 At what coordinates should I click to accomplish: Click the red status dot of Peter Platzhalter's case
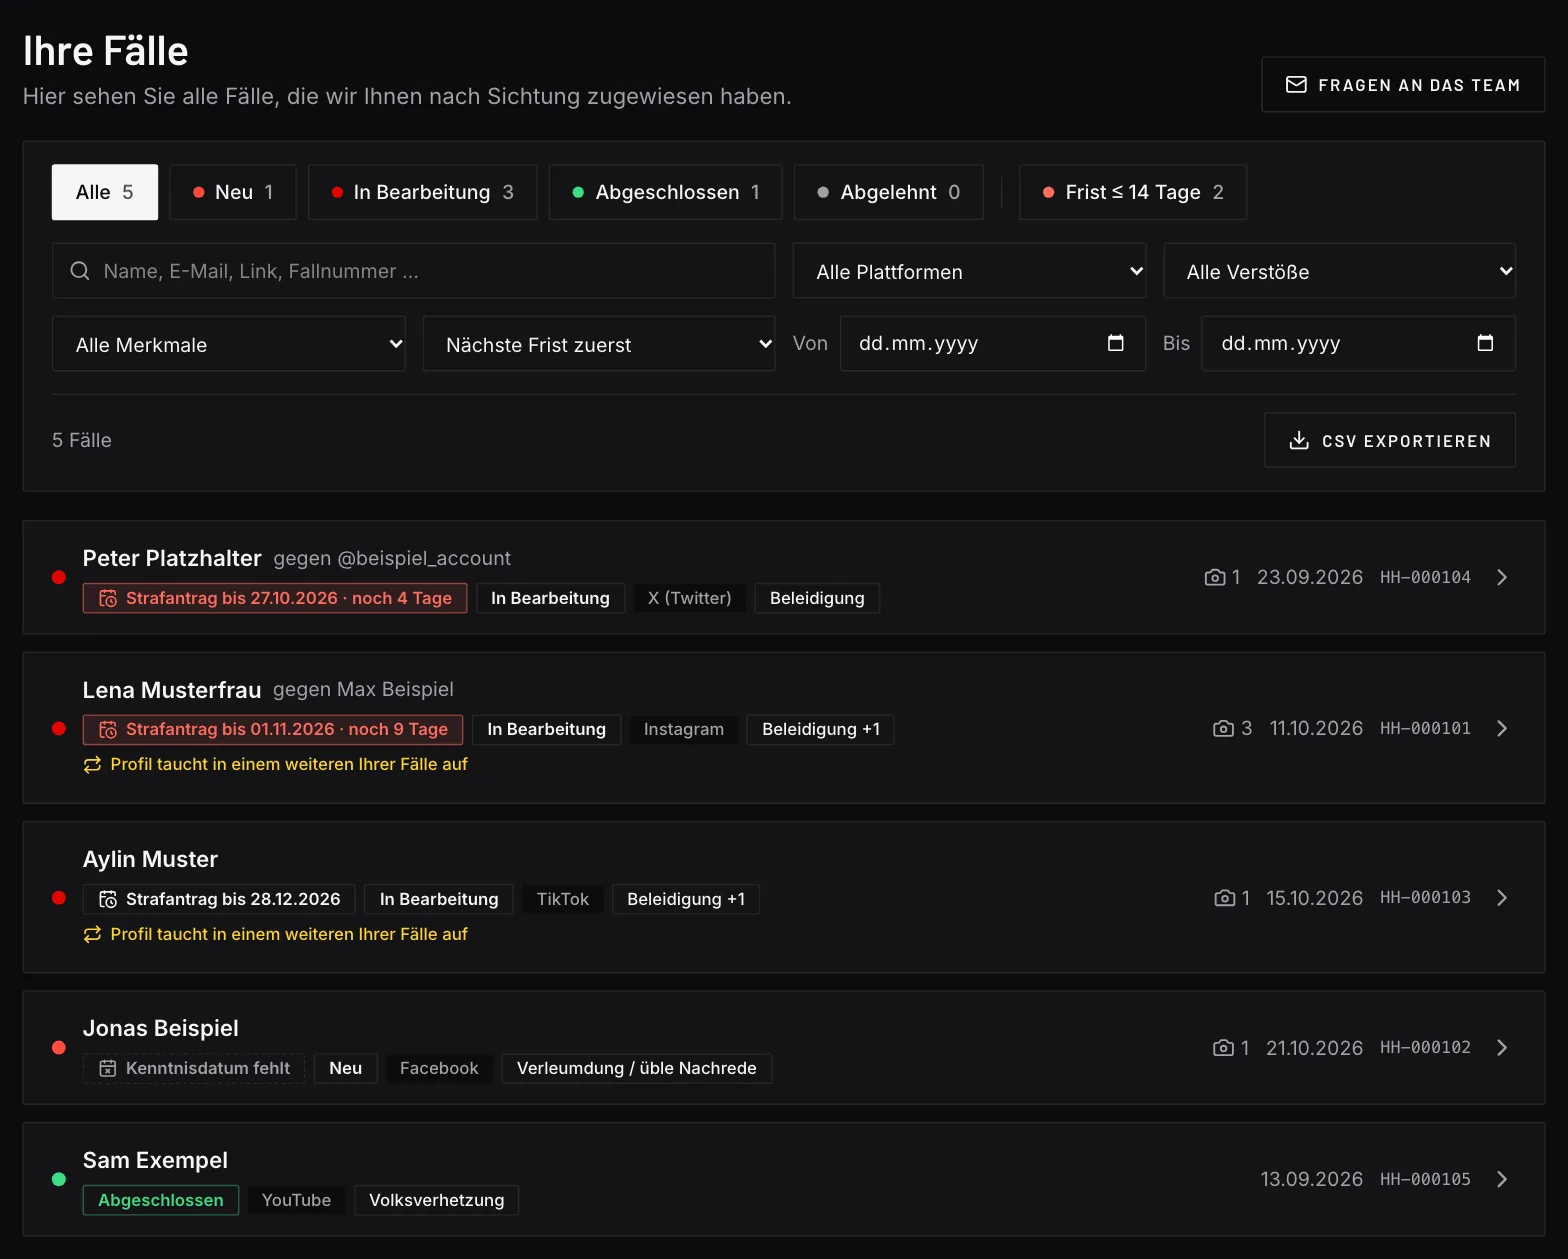tap(59, 577)
